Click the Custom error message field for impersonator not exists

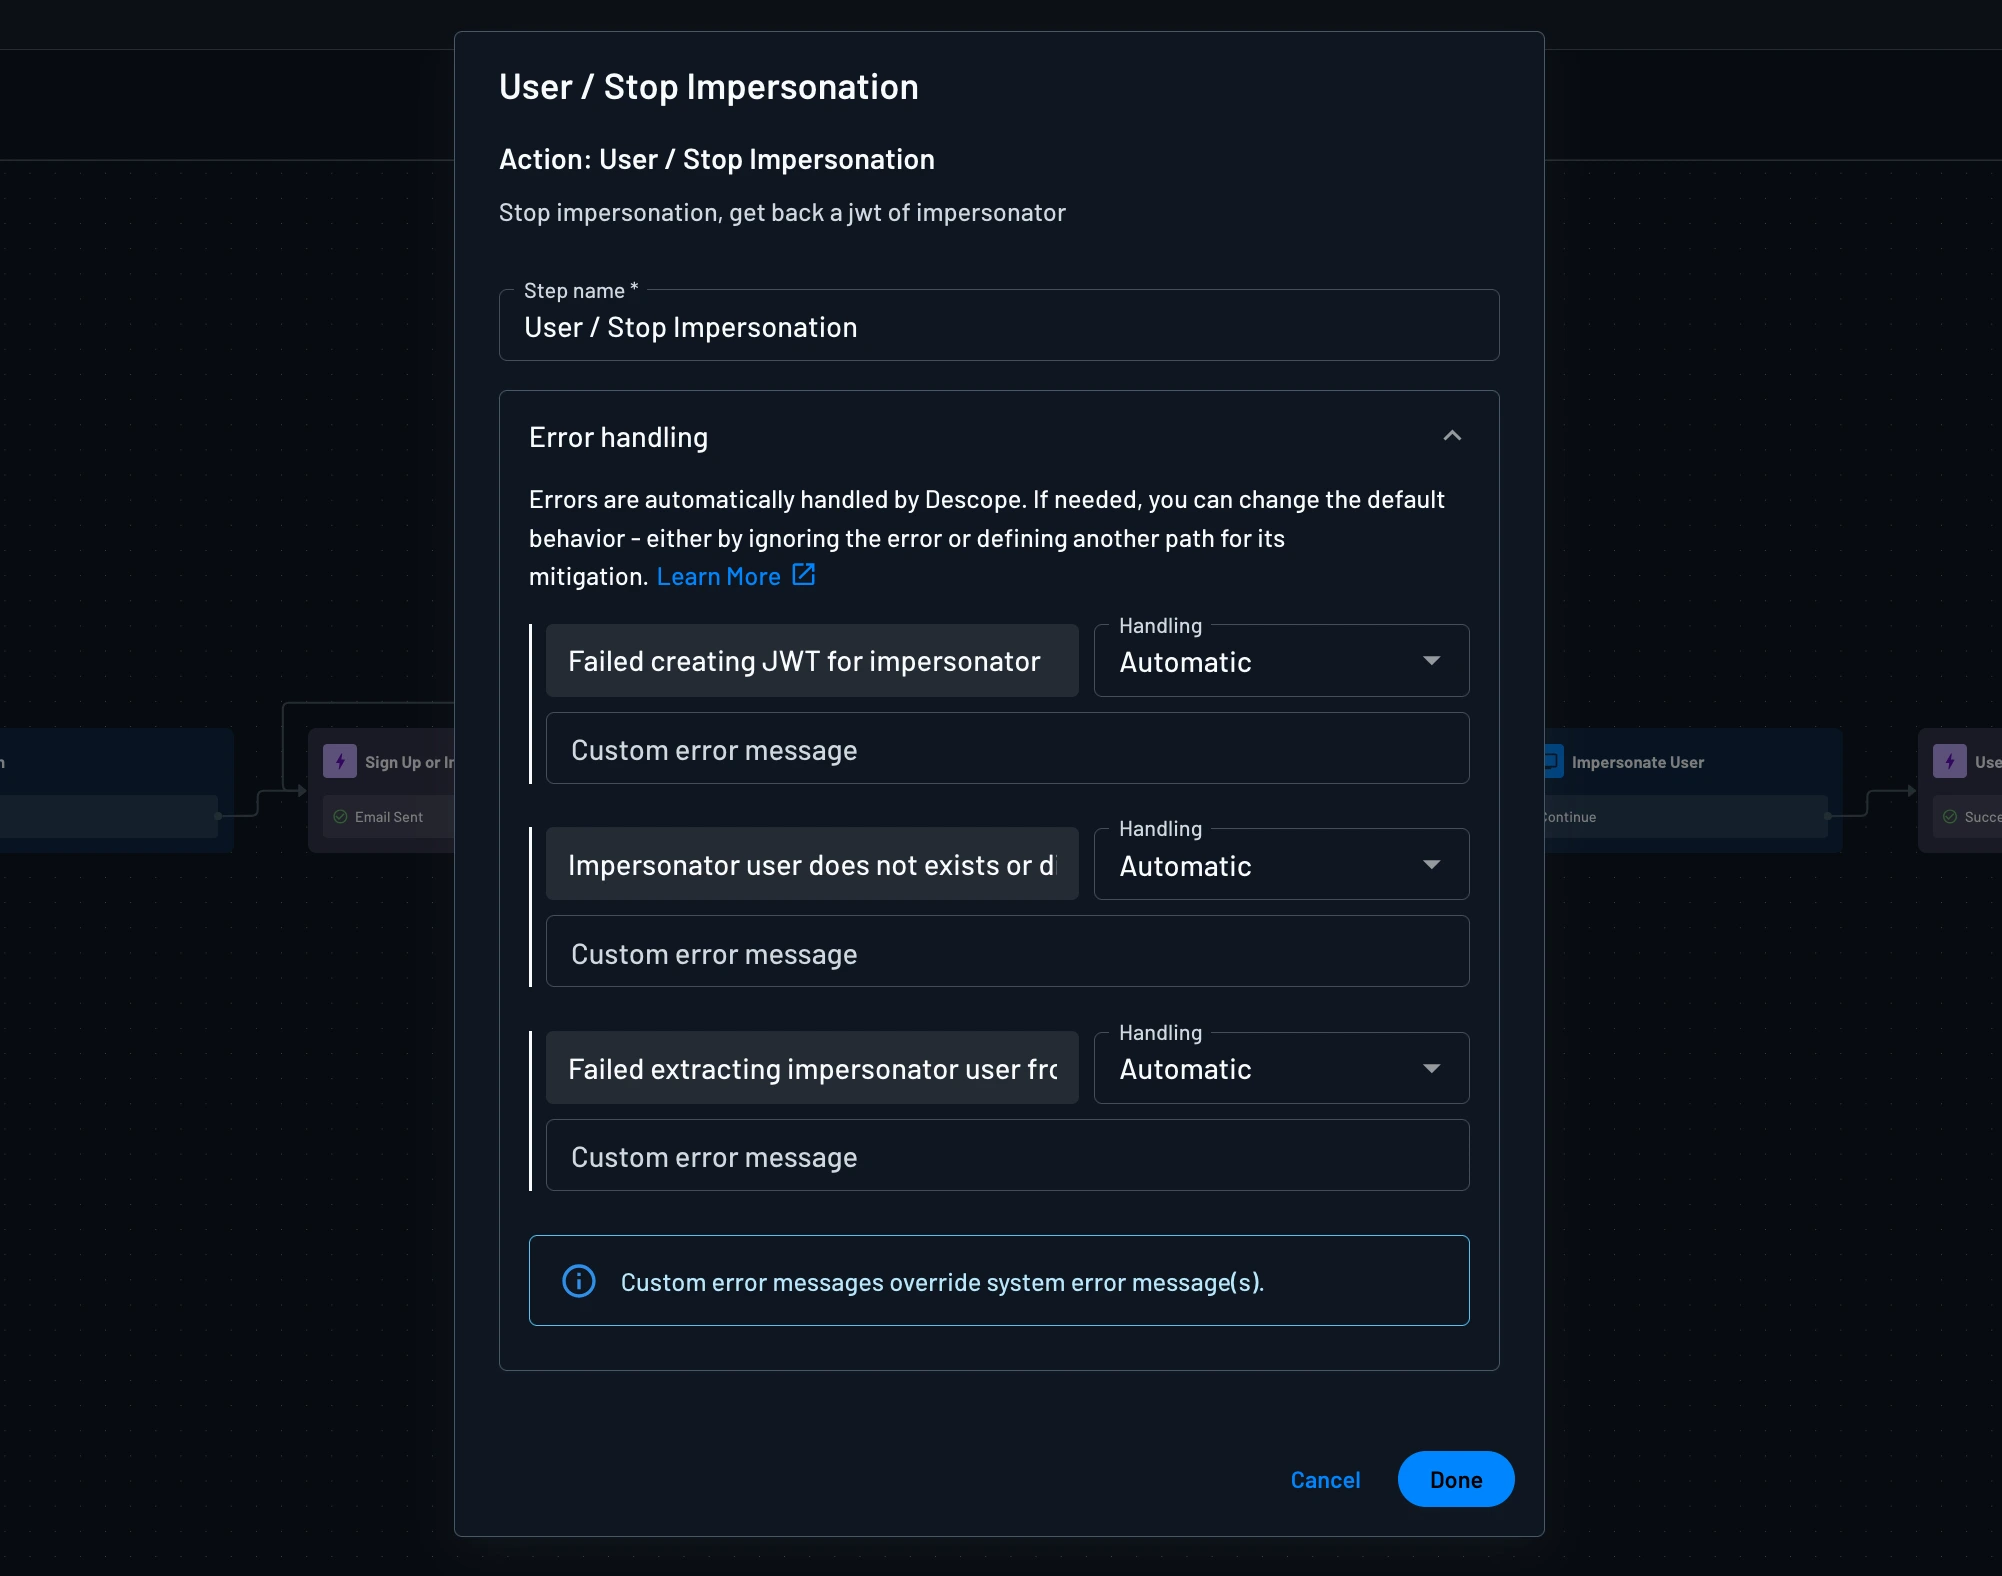[x=1006, y=952]
